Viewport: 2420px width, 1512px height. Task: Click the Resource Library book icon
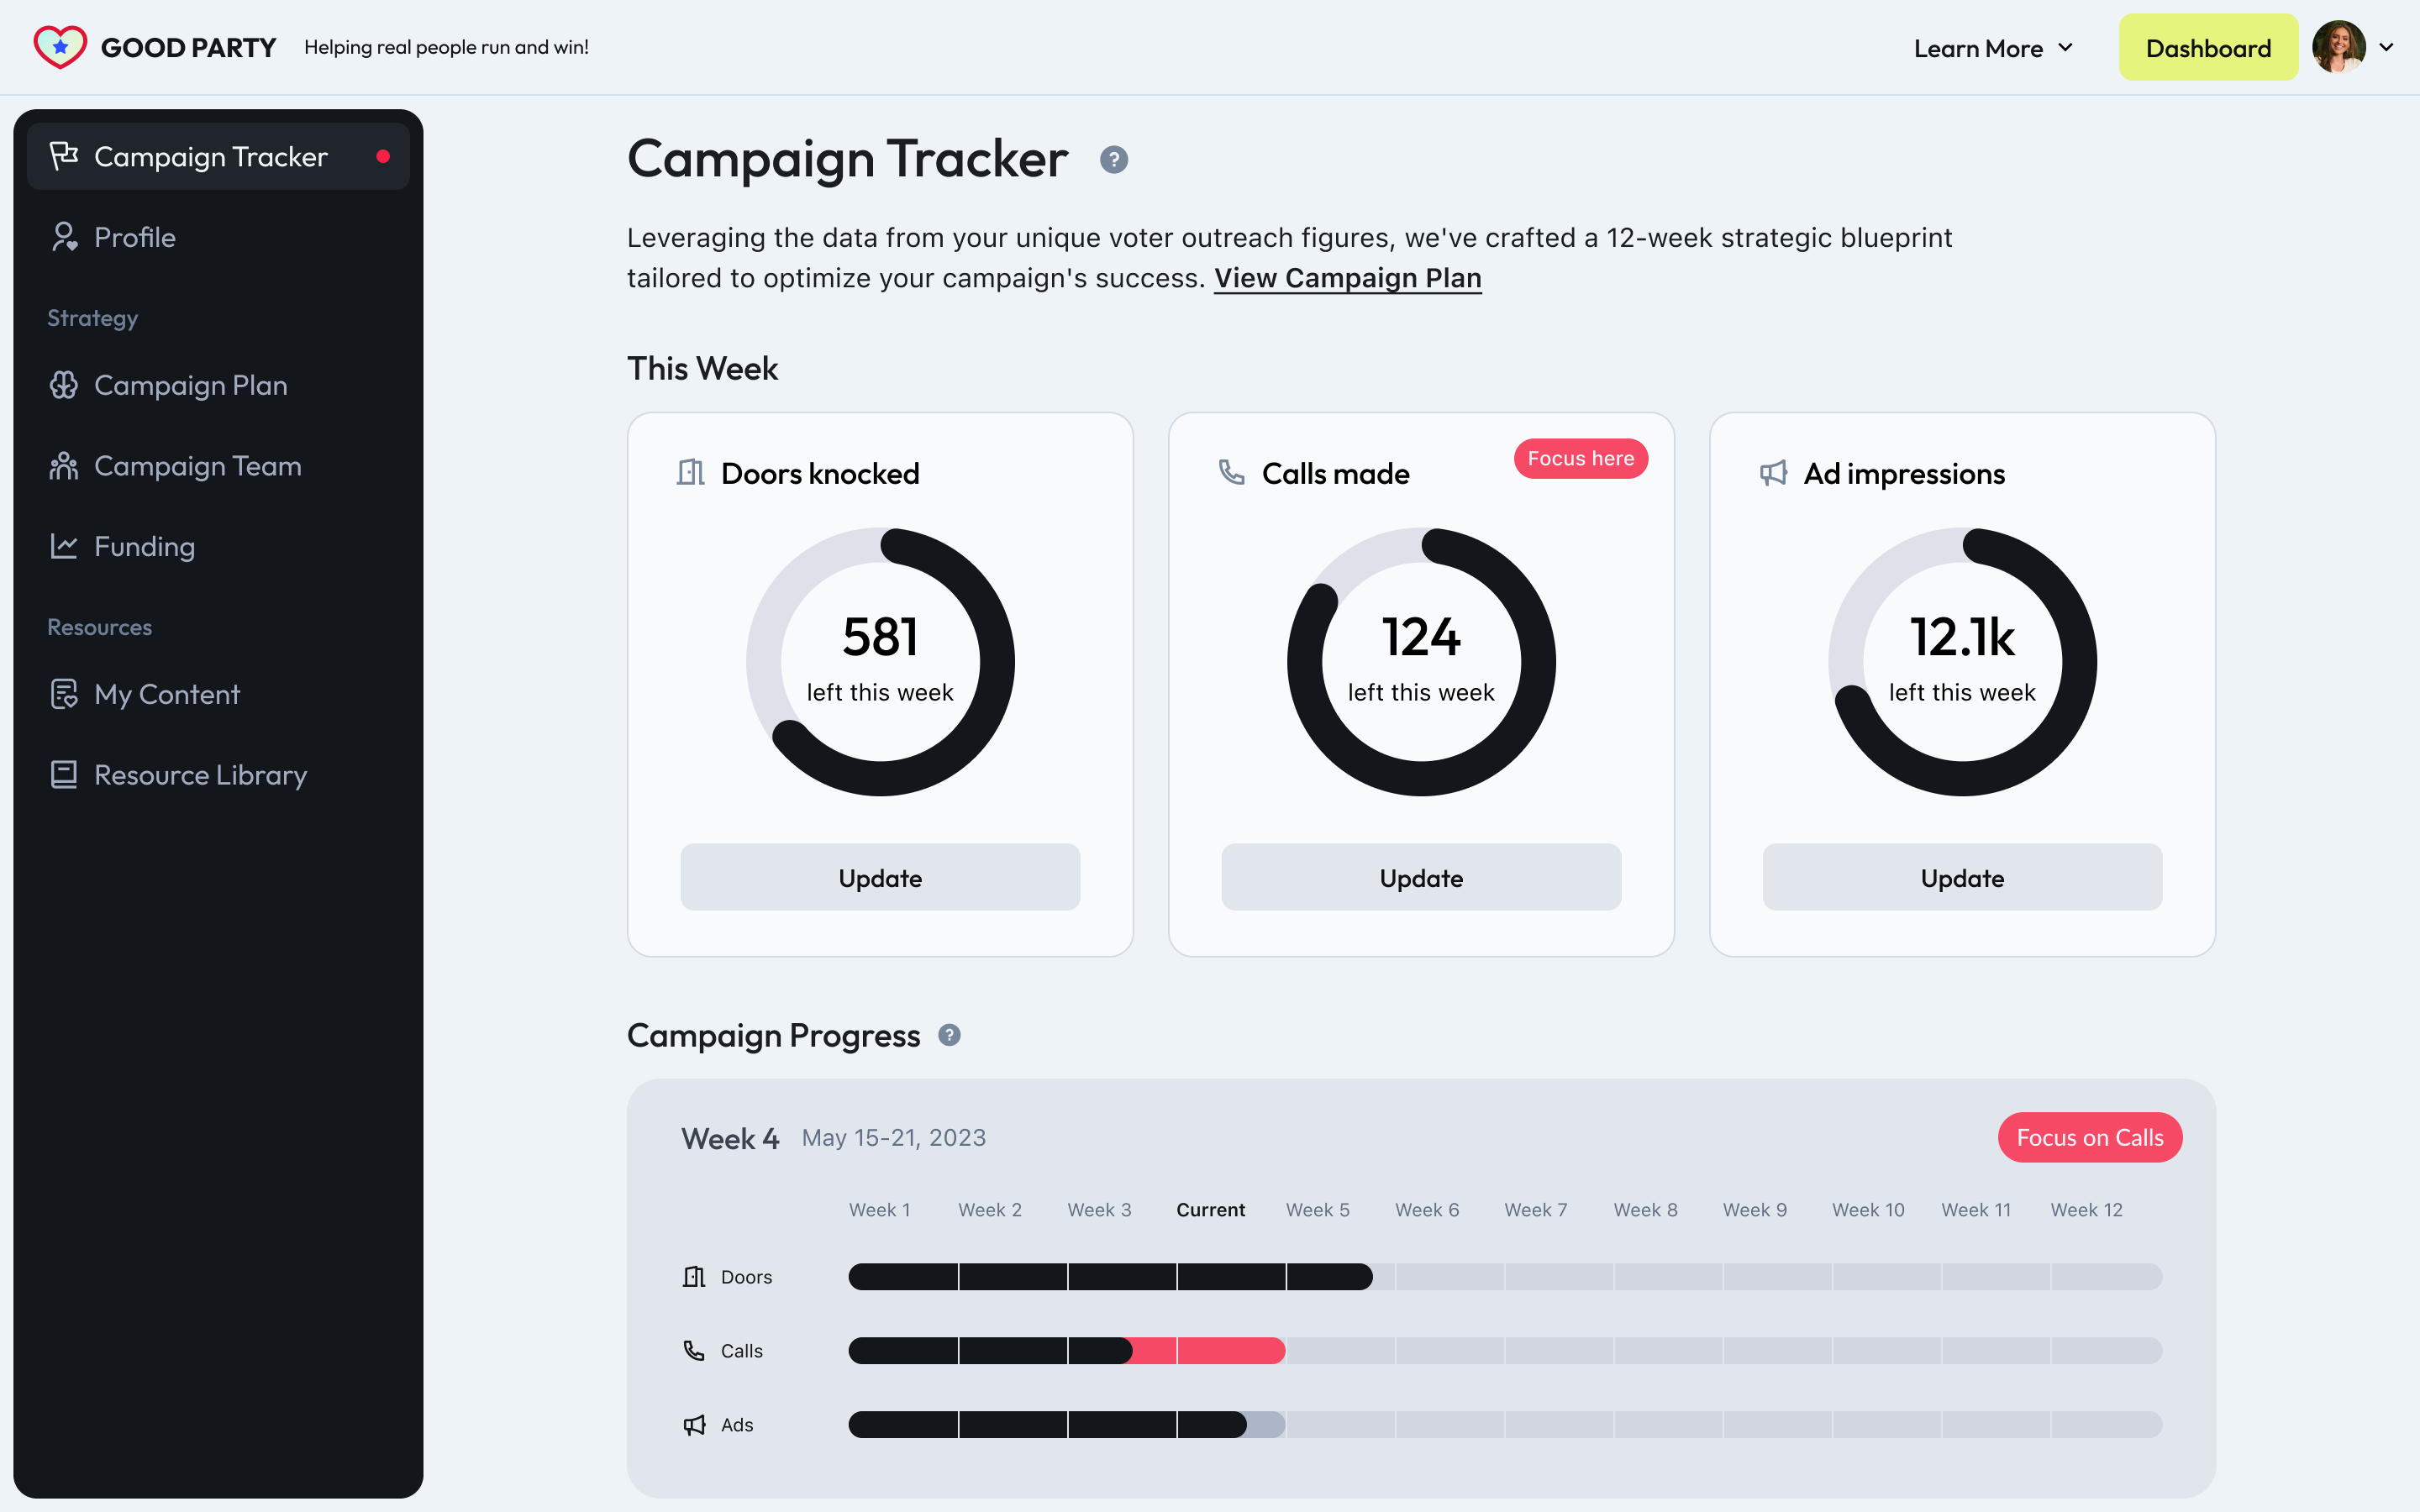click(x=64, y=774)
